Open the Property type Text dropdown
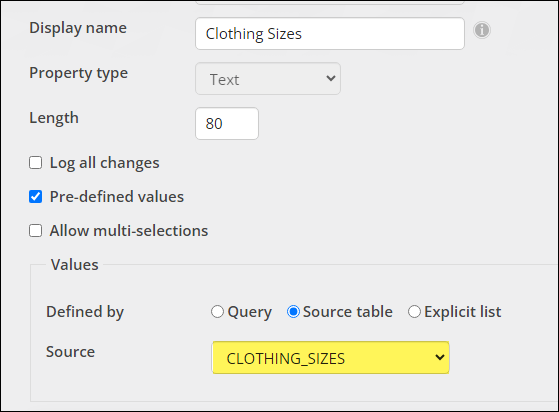This screenshot has width=559, height=412. 268,79
